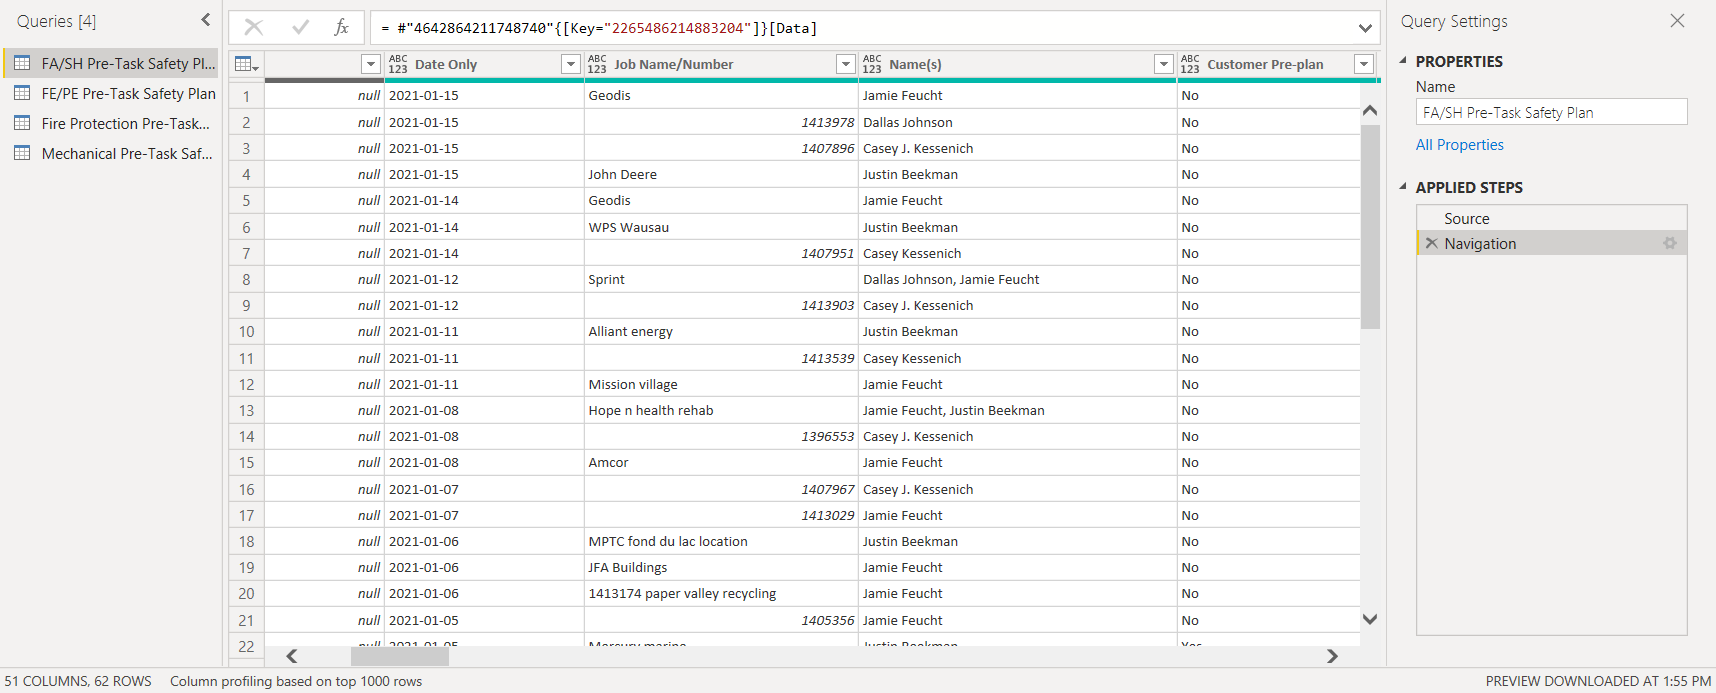
Task: Confirm formula with checkmark icon
Action: [x=300, y=27]
